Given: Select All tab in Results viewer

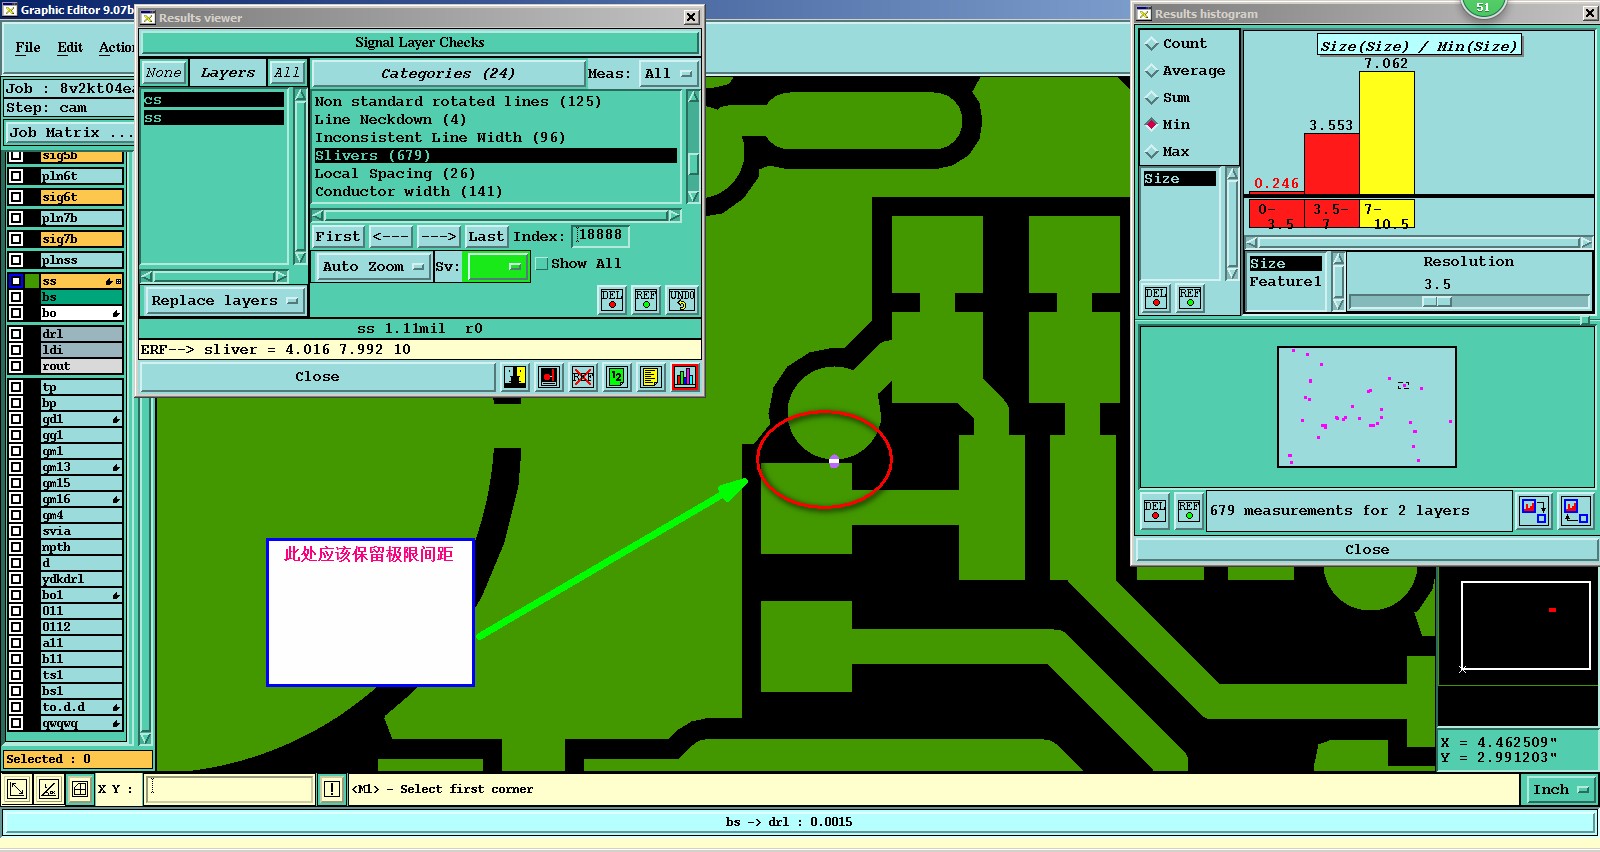Looking at the screenshot, I should 287,73.
